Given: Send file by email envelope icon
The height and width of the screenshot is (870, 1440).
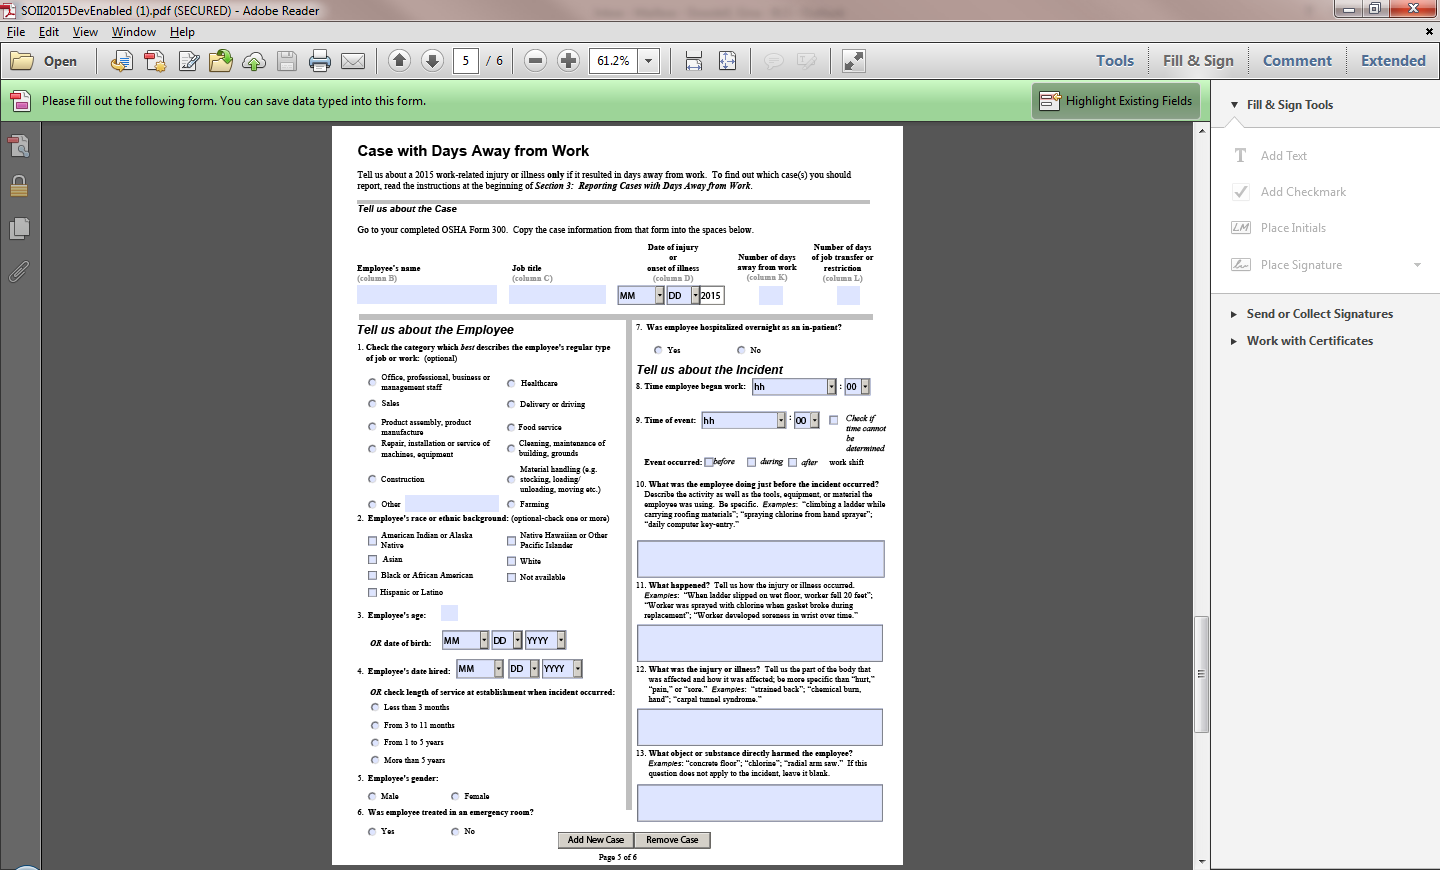Looking at the screenshot, I should (353, 61).
